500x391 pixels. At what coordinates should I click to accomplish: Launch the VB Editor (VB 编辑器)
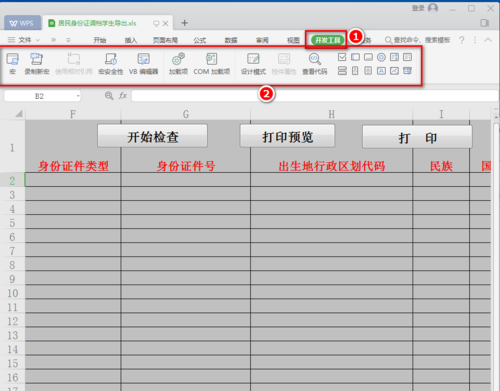click(144, 63)
